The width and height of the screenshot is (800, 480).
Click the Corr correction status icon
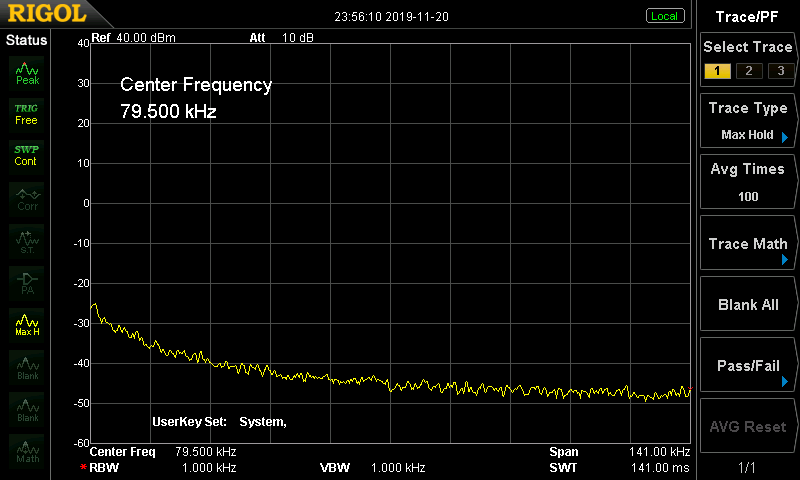coord(27,198)
